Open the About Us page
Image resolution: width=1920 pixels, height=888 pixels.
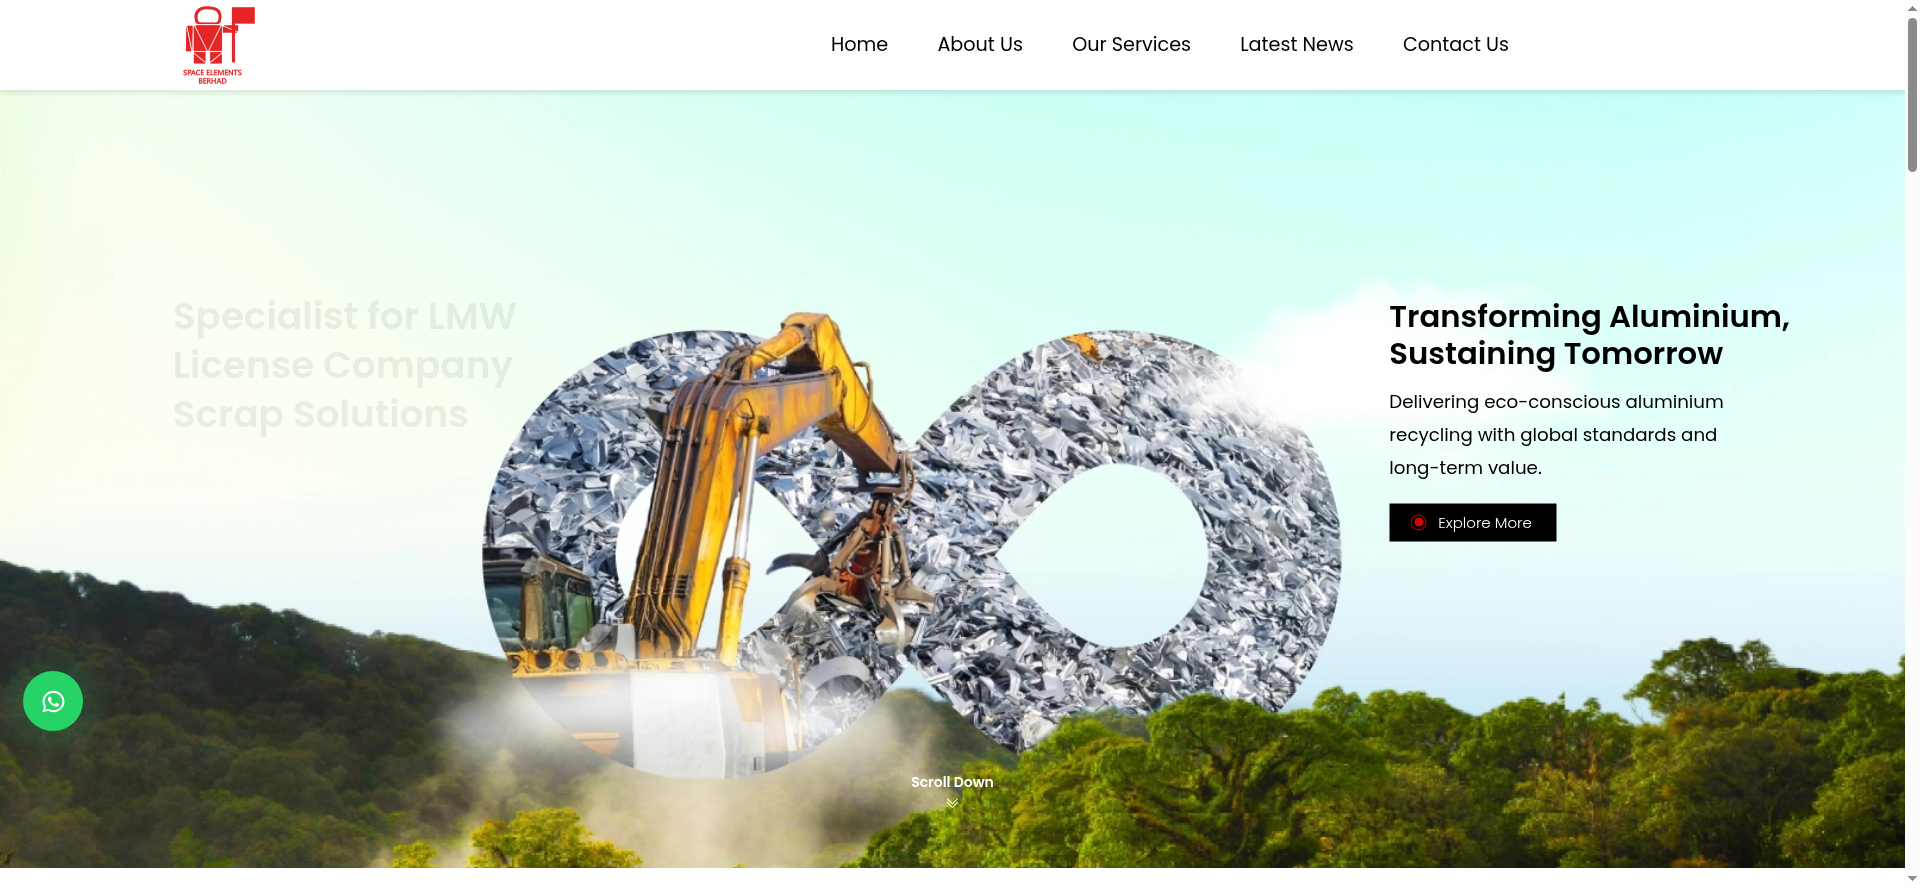click(x=980, y=44)
